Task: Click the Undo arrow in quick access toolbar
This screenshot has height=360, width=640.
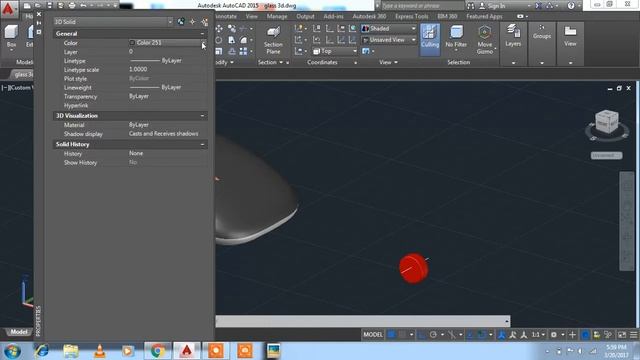Action: pyautogui.click(x=83, y=6)
